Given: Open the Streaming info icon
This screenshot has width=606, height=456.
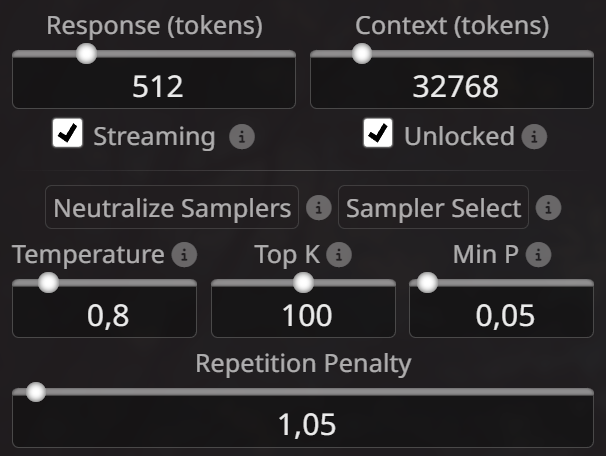Looking at the screenshot, I should click(242, 136).
